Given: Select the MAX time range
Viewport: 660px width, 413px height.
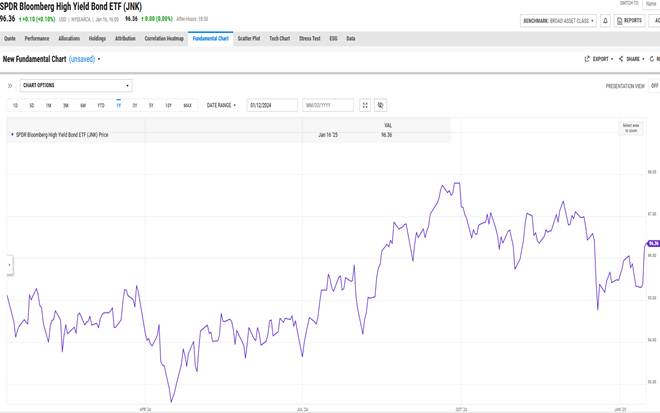Looking at the screenshot, I should coord(188,105).
